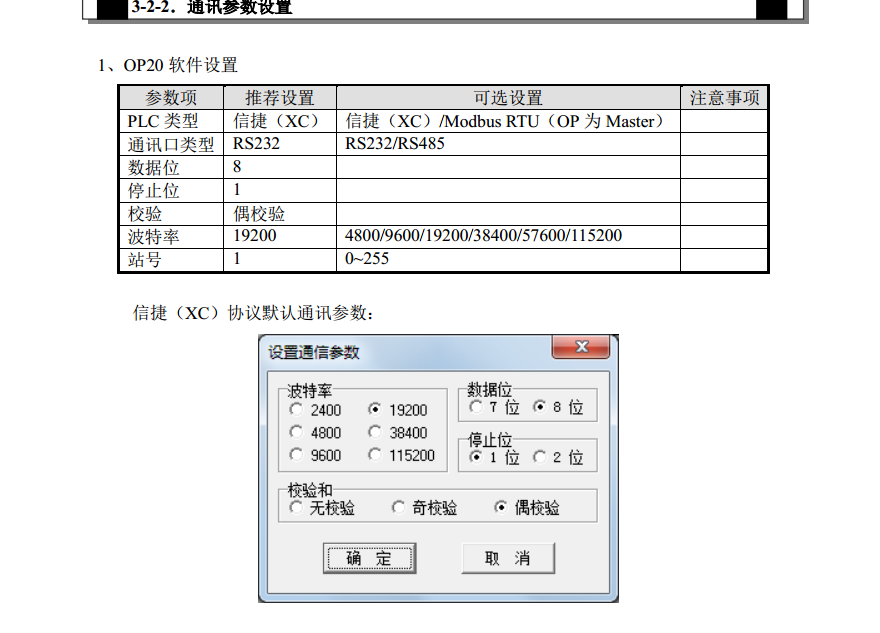
Task: Close the 设置通信参数 dialog
Action: click(580, 348)
